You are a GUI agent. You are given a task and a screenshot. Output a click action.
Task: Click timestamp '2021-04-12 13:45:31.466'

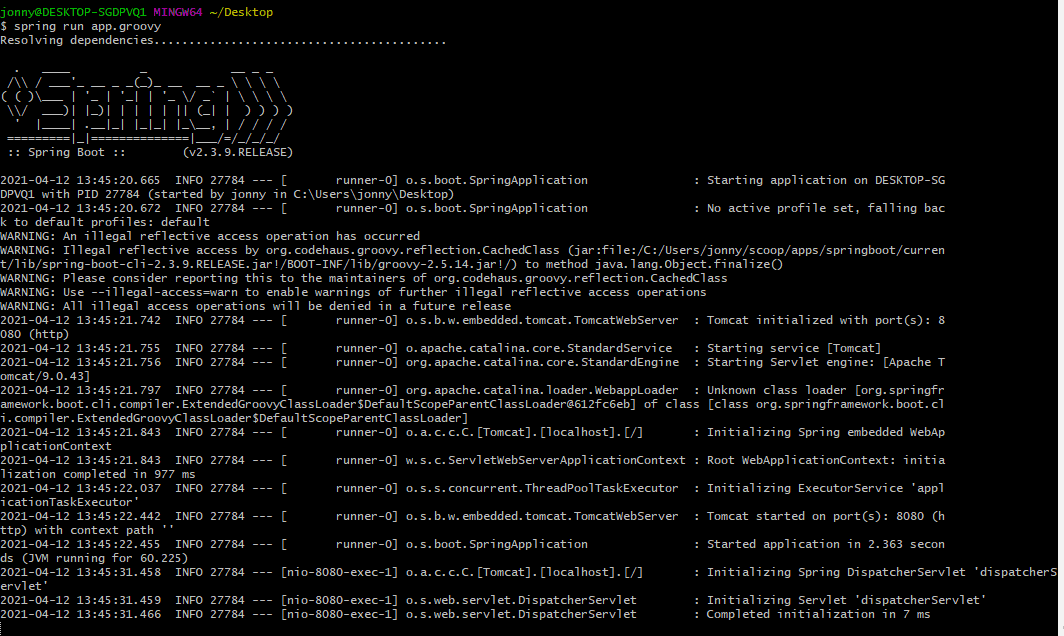pos(80,614)
